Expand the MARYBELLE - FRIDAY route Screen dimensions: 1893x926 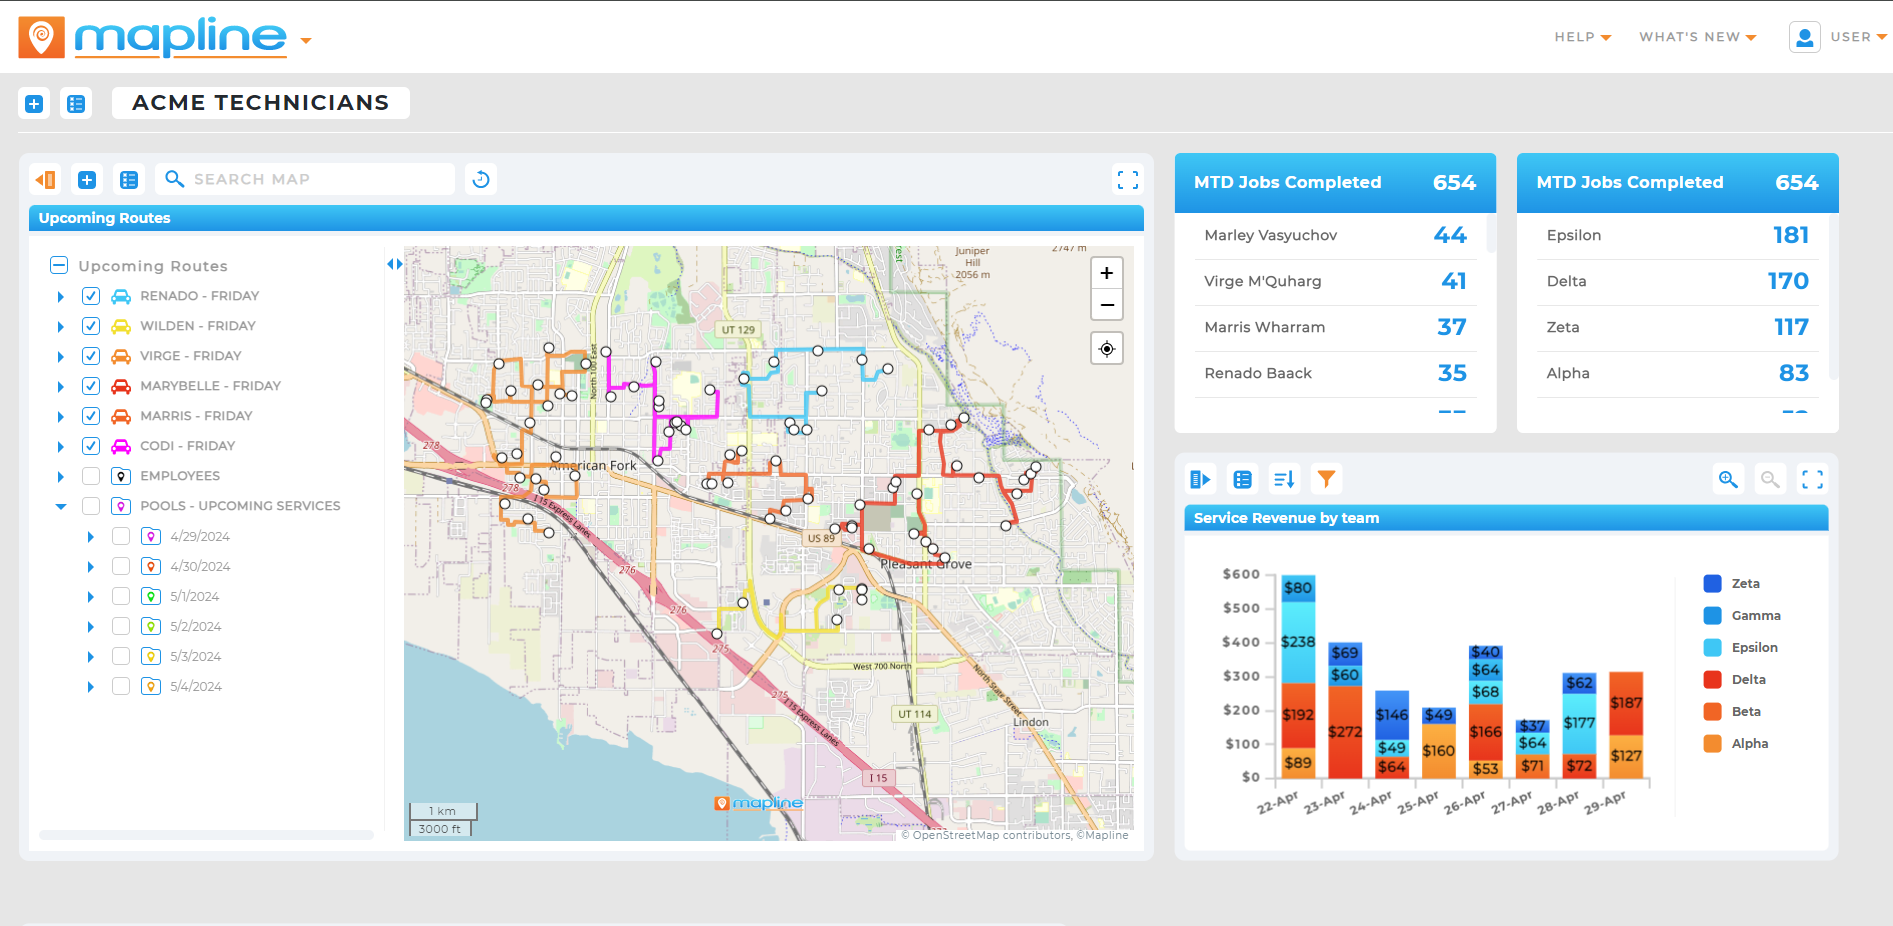point(61,387)
